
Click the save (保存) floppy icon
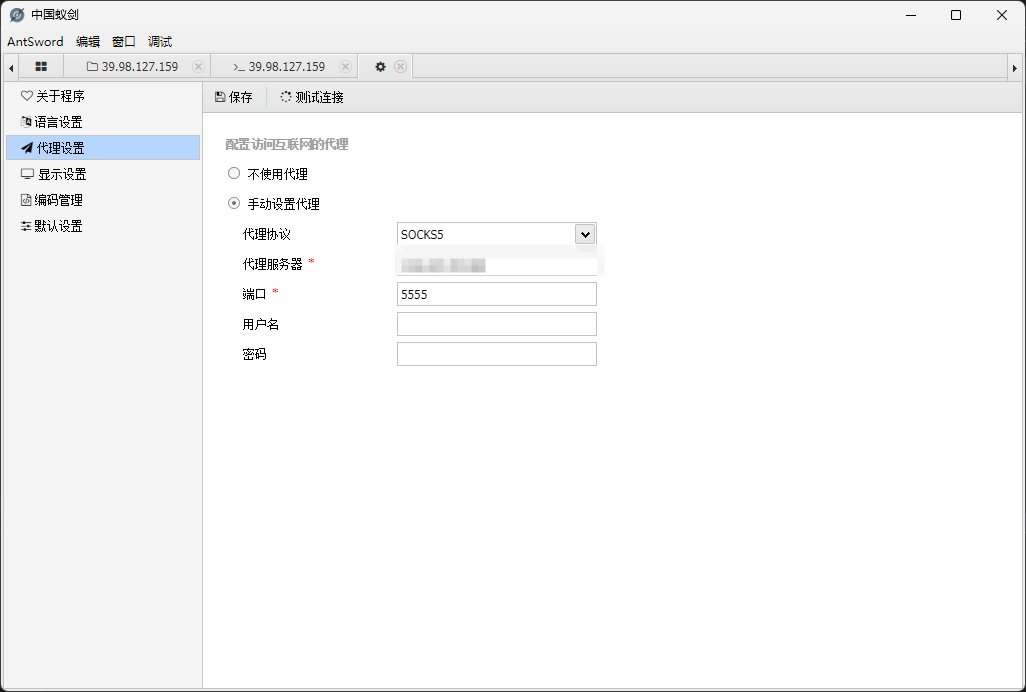click(x=220, y=98)
